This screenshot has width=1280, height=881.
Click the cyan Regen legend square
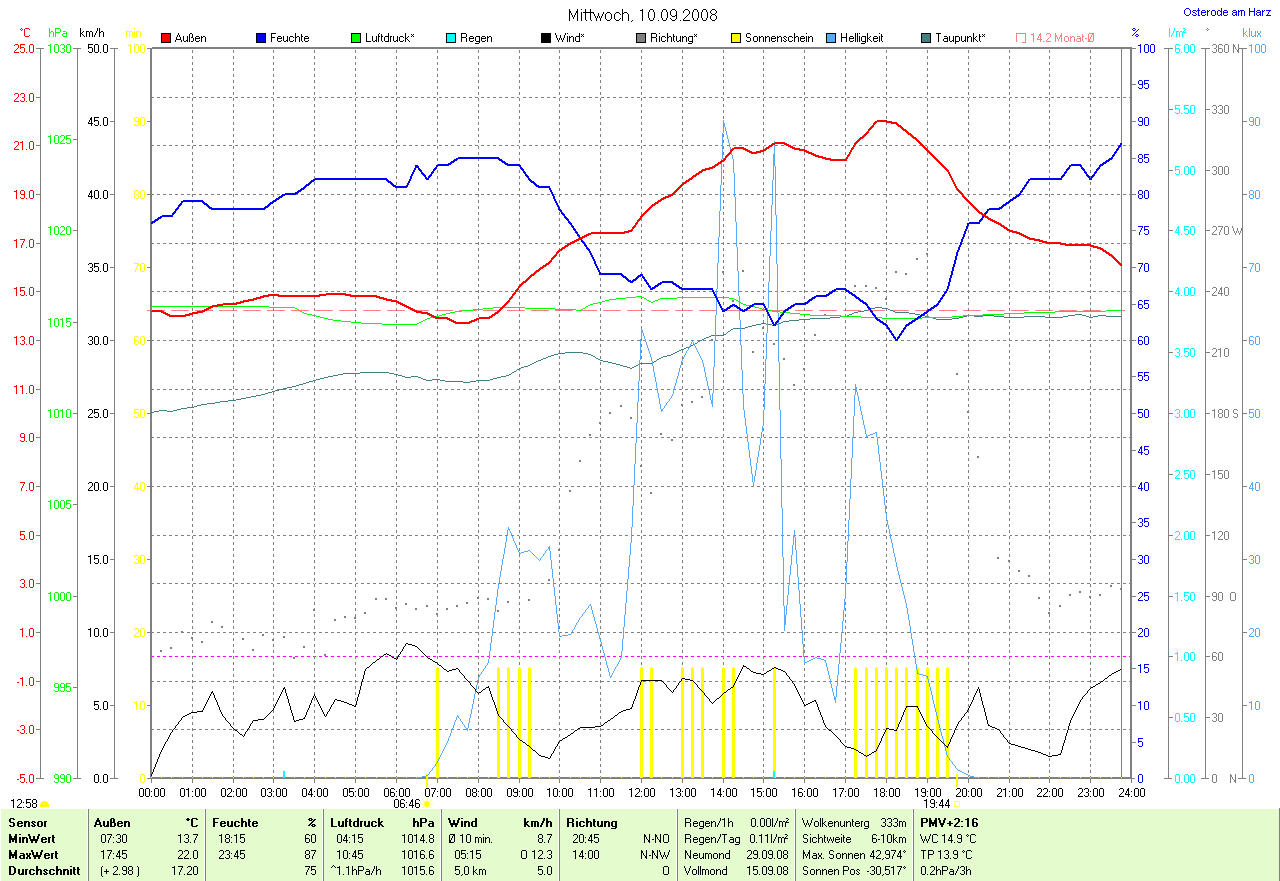[451, 38]
